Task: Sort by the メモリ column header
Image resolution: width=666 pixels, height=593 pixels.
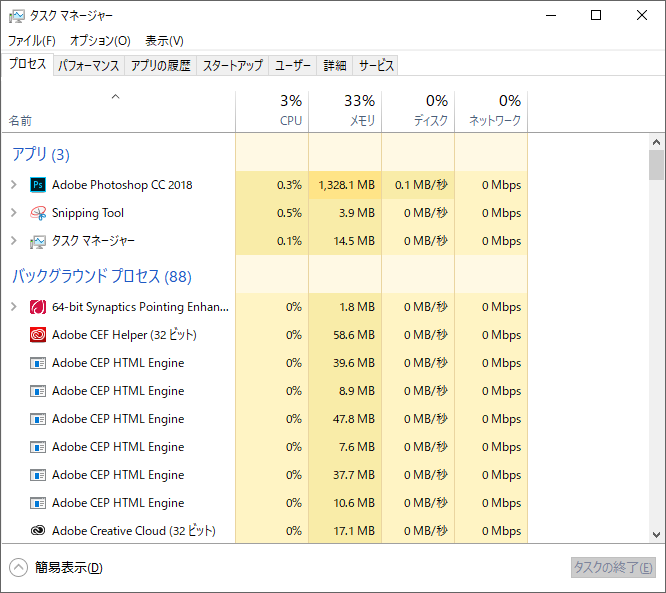Action: [345, 112]
